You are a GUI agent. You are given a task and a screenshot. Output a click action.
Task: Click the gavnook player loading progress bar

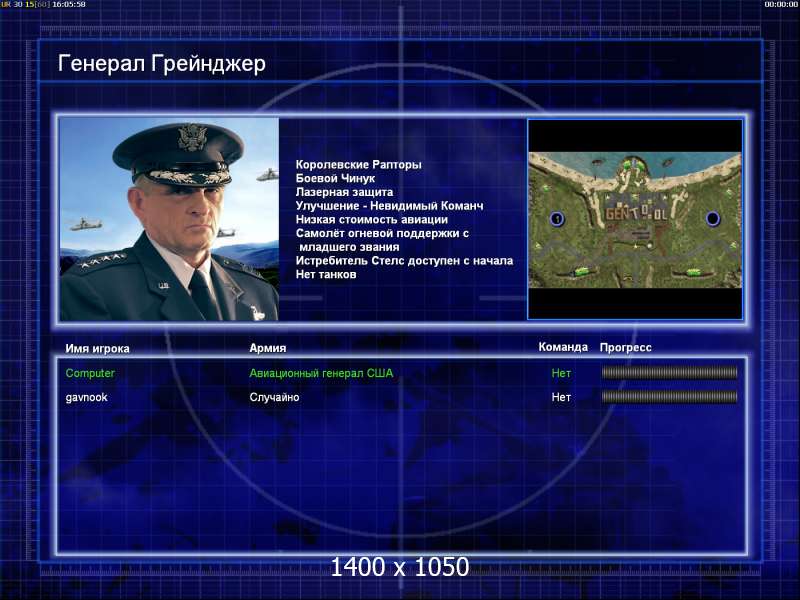coord(669,396)
